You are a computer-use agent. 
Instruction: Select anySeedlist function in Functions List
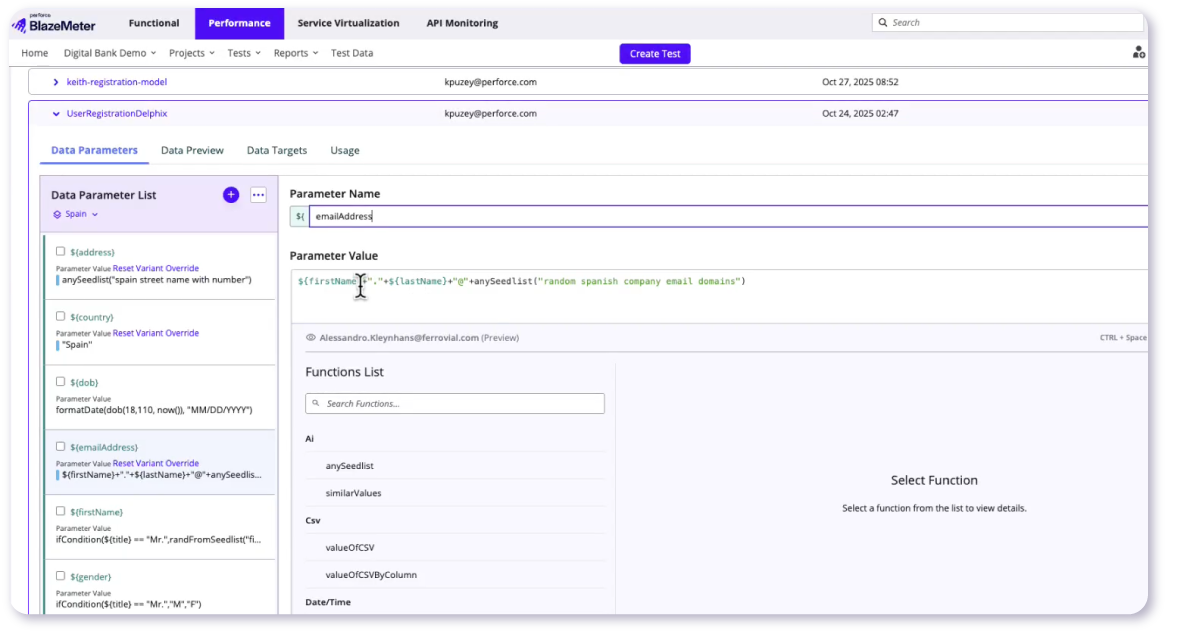[350, 466]
